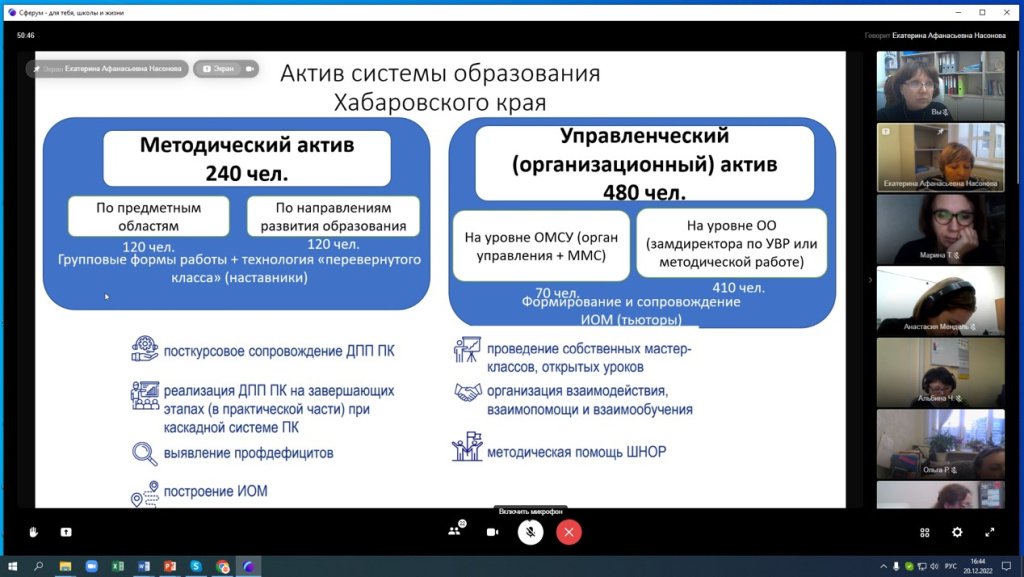Raise your hand in the call
1024x577 pixels.
(x=33, y=532)
